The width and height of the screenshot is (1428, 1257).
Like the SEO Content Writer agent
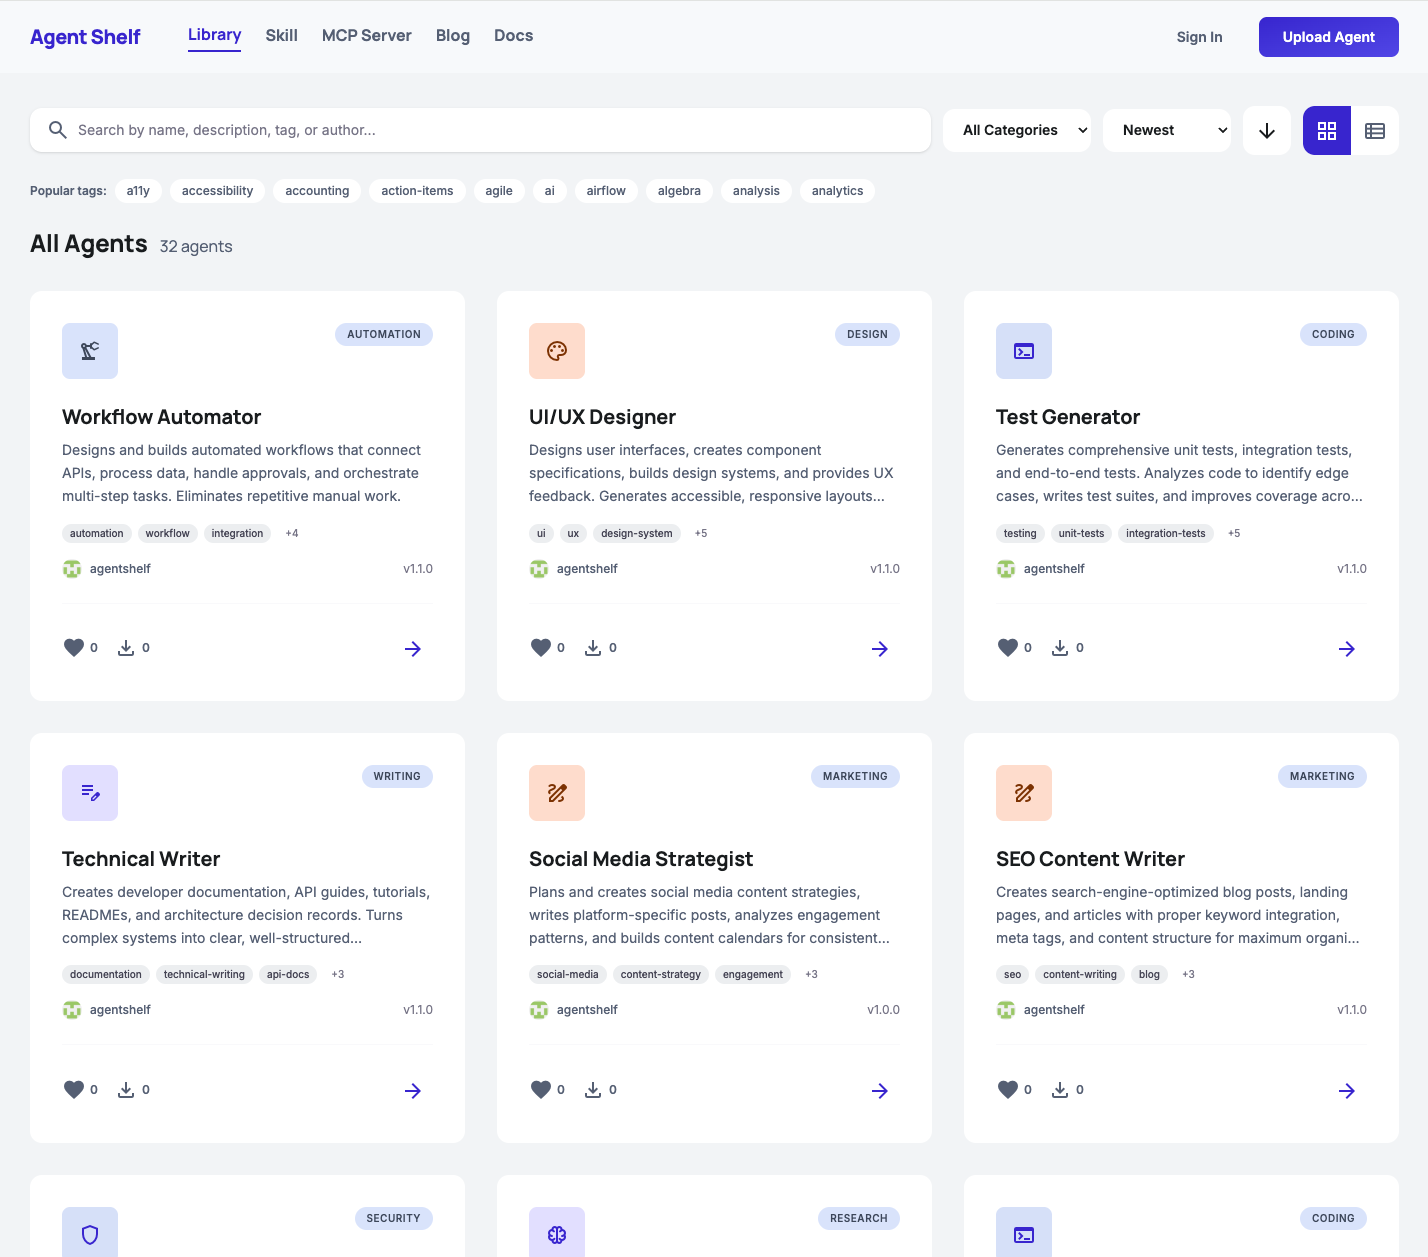click(1008, 1090)
